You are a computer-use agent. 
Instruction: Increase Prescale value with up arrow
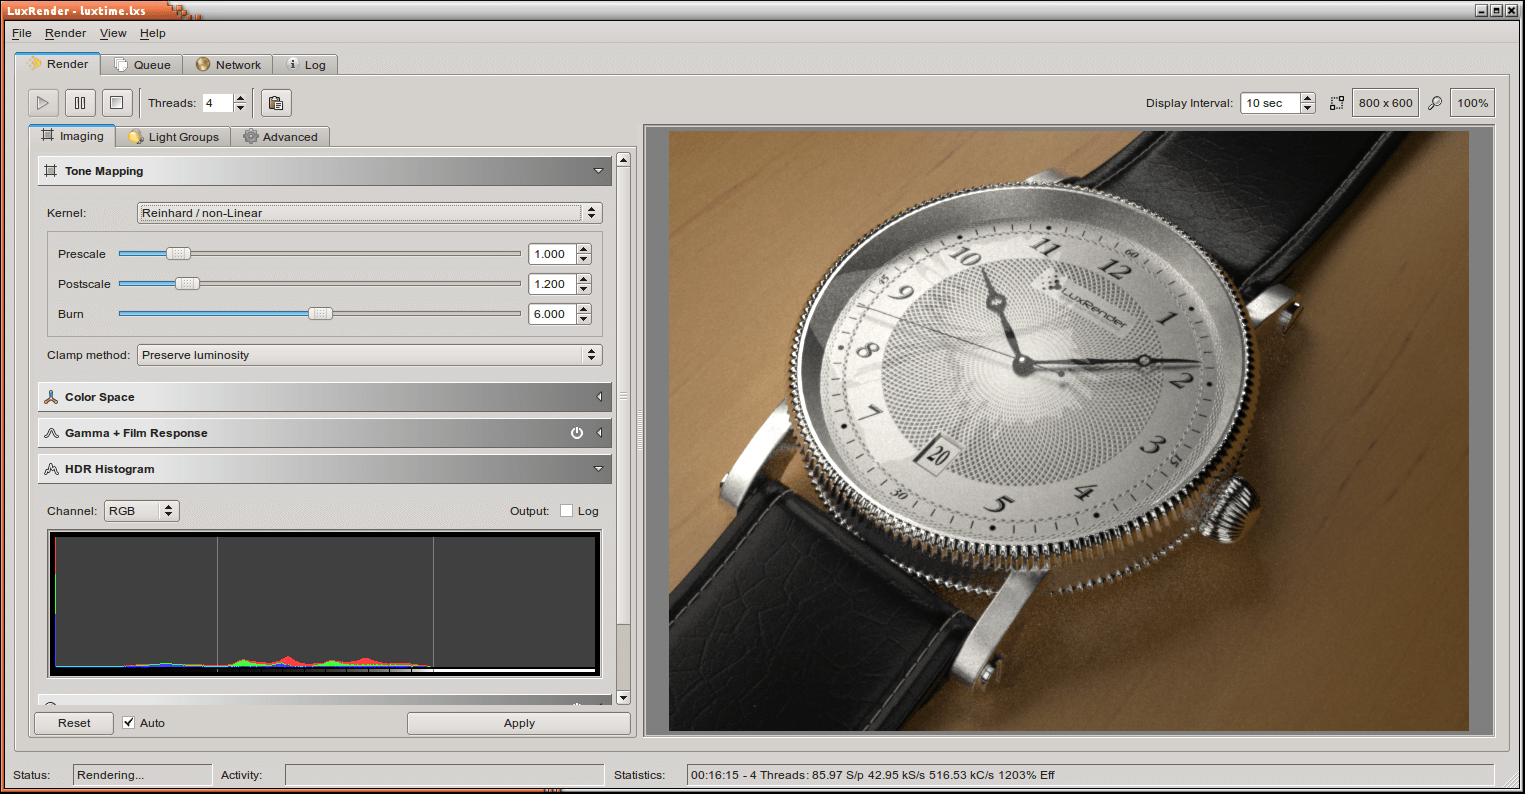pos(584,249)
